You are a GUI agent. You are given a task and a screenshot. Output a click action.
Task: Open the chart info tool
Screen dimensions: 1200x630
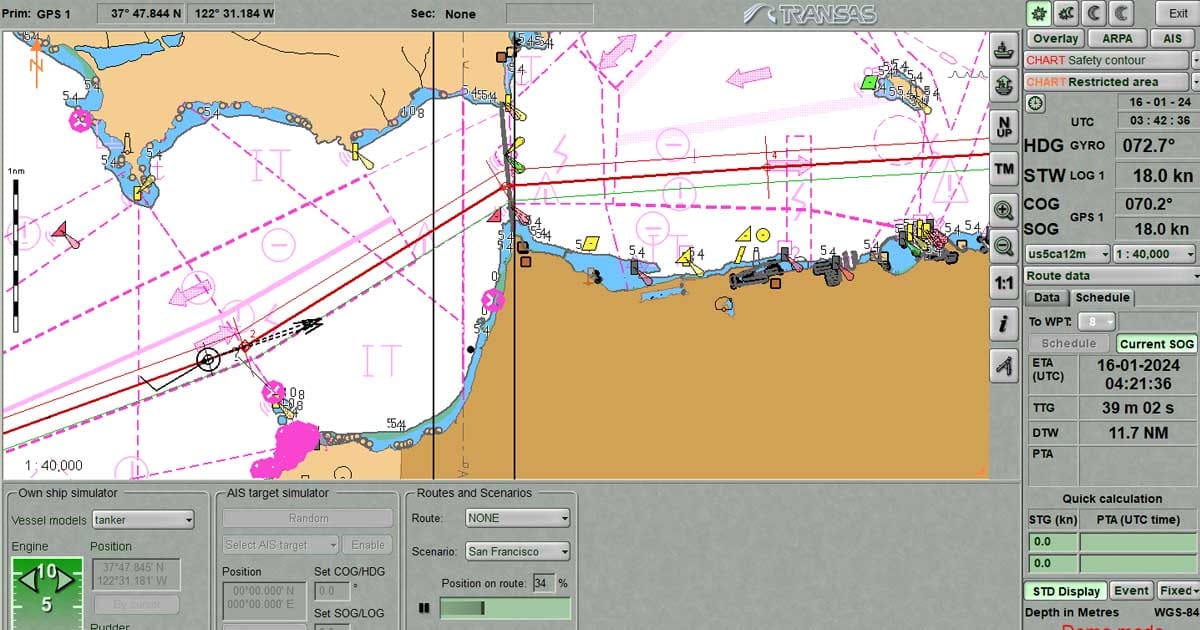(1004, 326)
